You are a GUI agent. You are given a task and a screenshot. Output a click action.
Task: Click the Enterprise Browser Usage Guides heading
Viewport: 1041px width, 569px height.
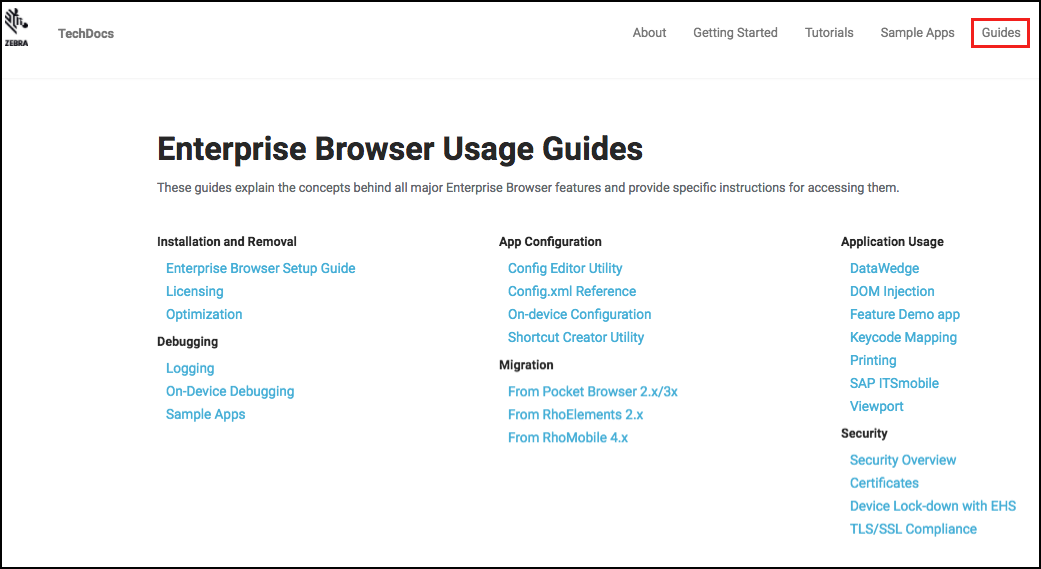coord(400,149)
